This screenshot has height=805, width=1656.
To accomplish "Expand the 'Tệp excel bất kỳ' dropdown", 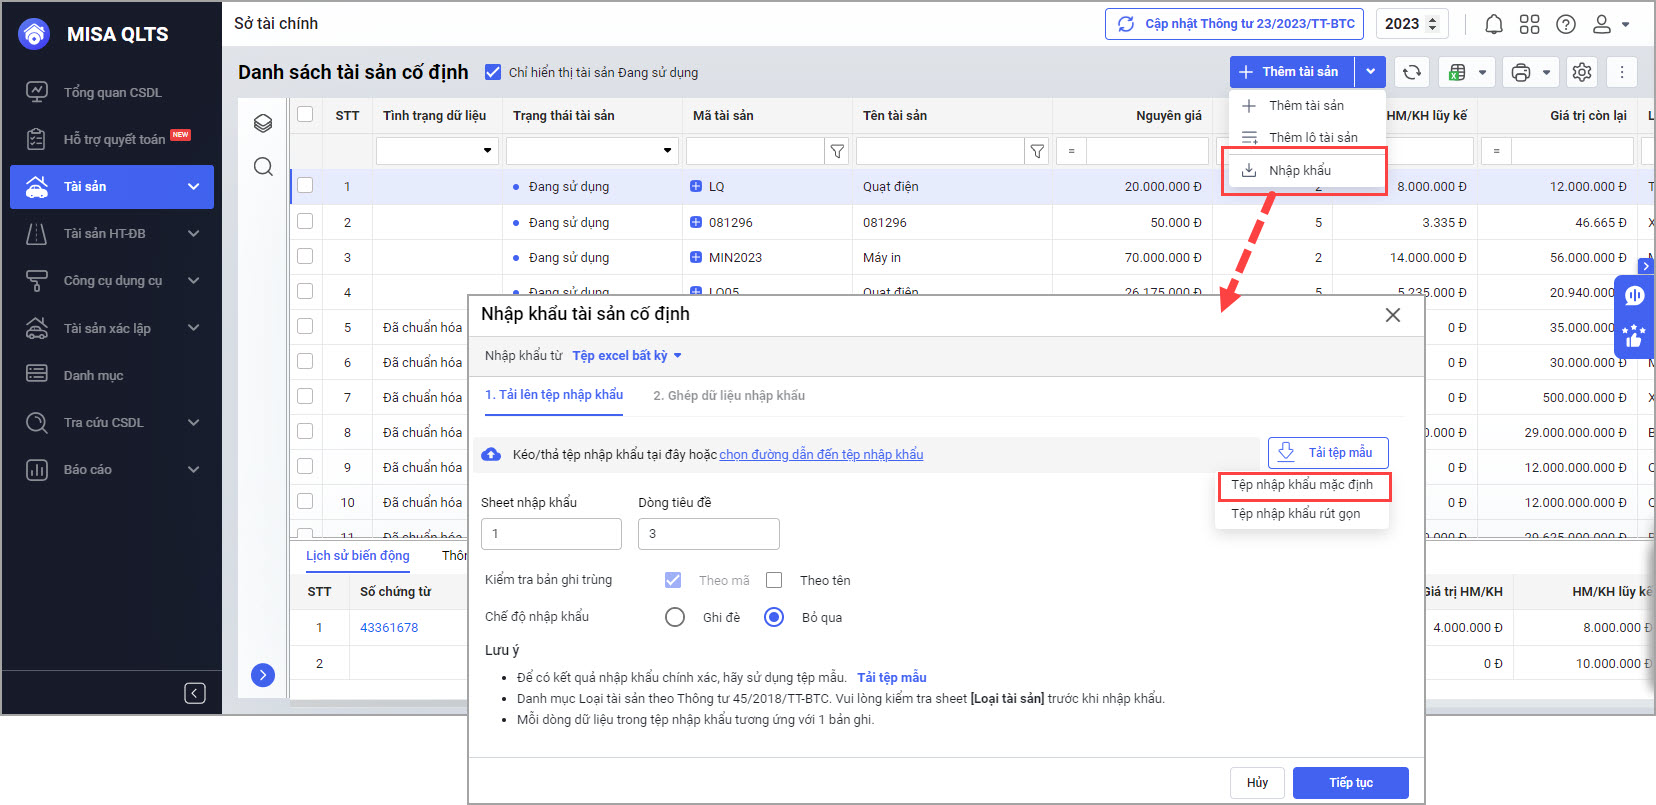I will point(627,356).
